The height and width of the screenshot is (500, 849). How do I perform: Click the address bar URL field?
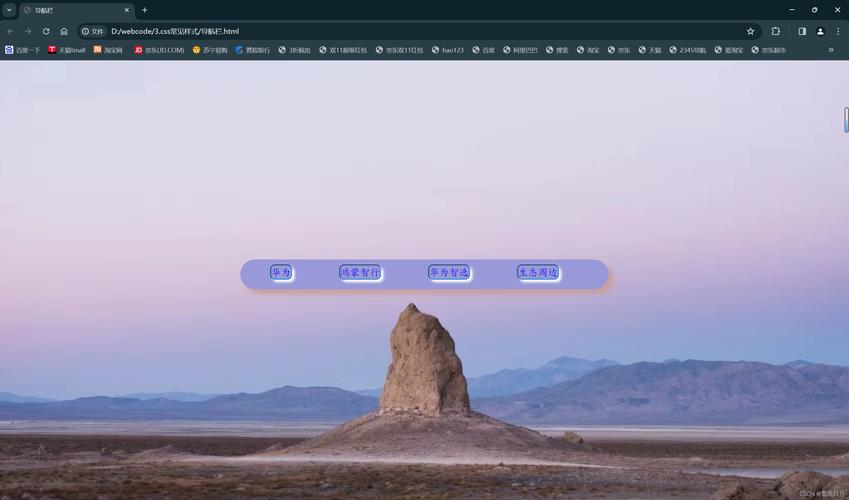tap(400, 31)
